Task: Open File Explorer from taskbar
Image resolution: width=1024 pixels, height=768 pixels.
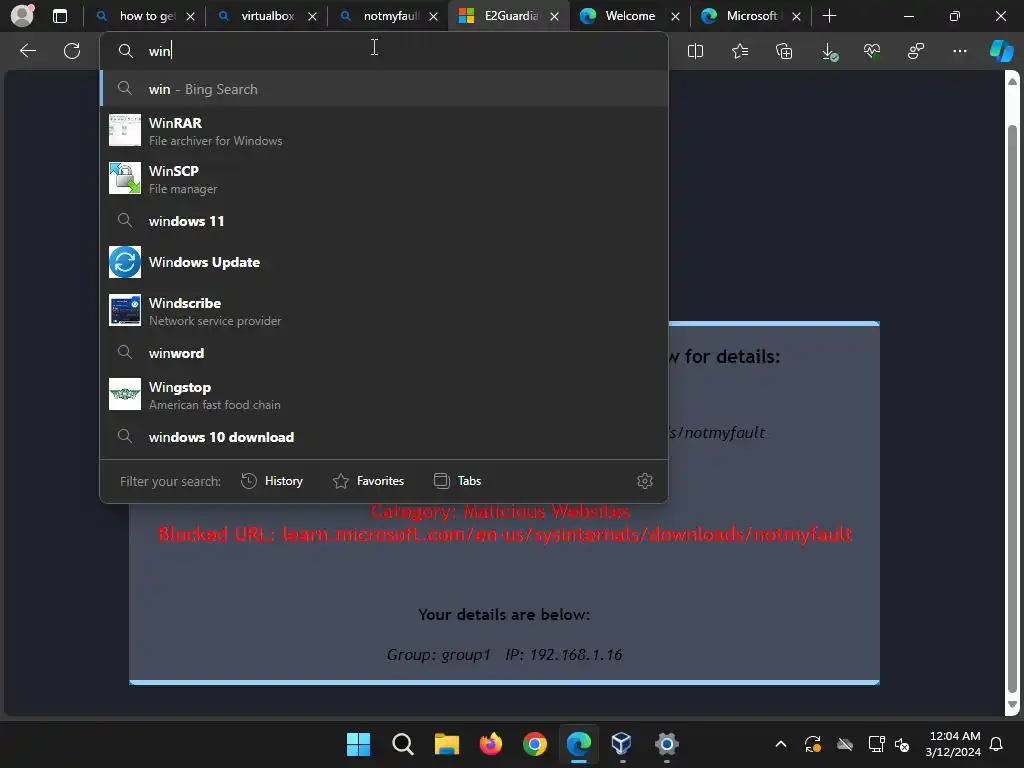Action: [447, 744]
